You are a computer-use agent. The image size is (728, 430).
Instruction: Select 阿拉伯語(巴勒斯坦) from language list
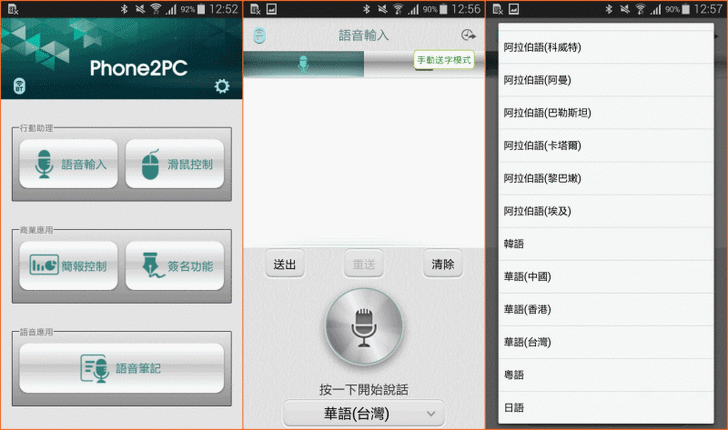coord(606,113)
